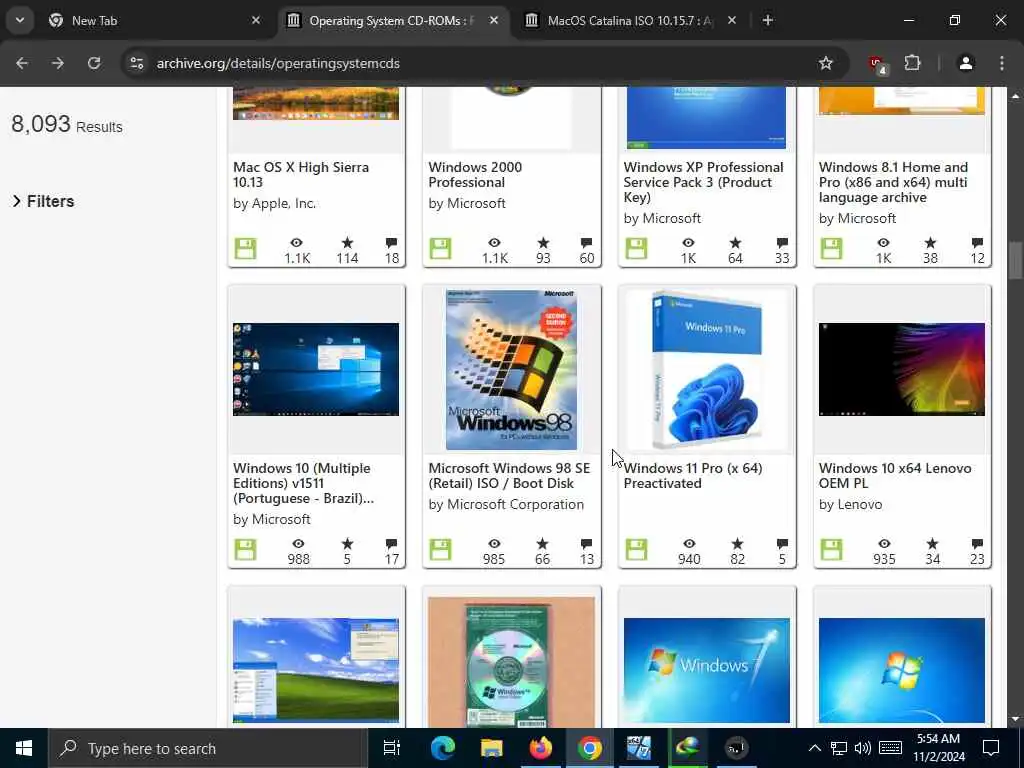Click favorites star on High Sierra card
Viewport: 1024px width, 768px height.
(x=347, y=242)
